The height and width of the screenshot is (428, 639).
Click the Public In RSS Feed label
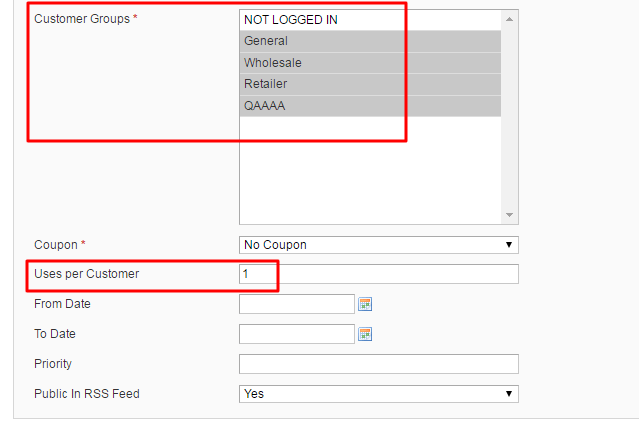point(86,394)
